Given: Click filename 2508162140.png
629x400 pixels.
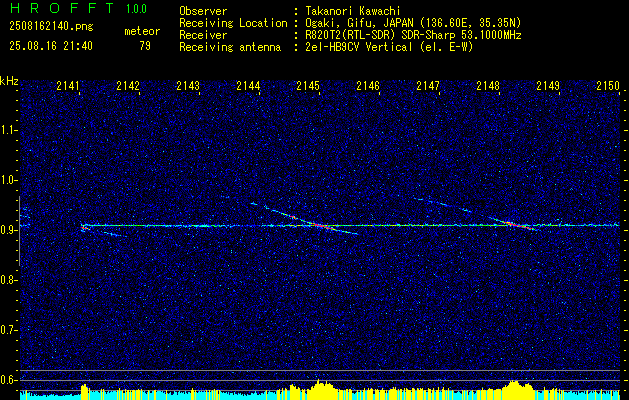Looking at the screenshot, I should tap(51, 26).
